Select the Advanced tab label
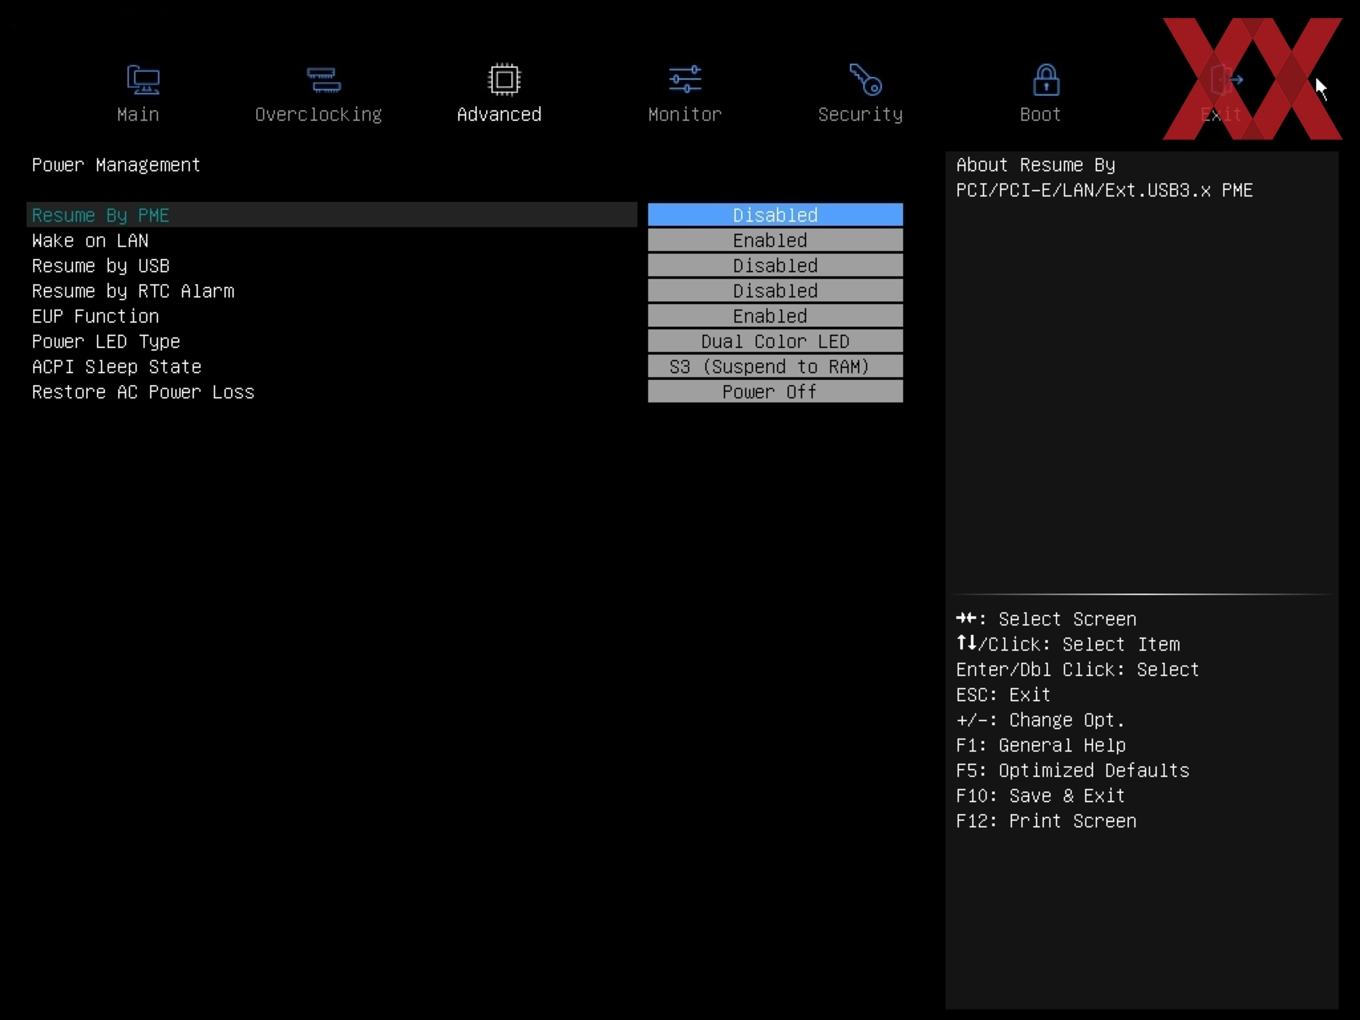1360x1020 pixels. 499,114
